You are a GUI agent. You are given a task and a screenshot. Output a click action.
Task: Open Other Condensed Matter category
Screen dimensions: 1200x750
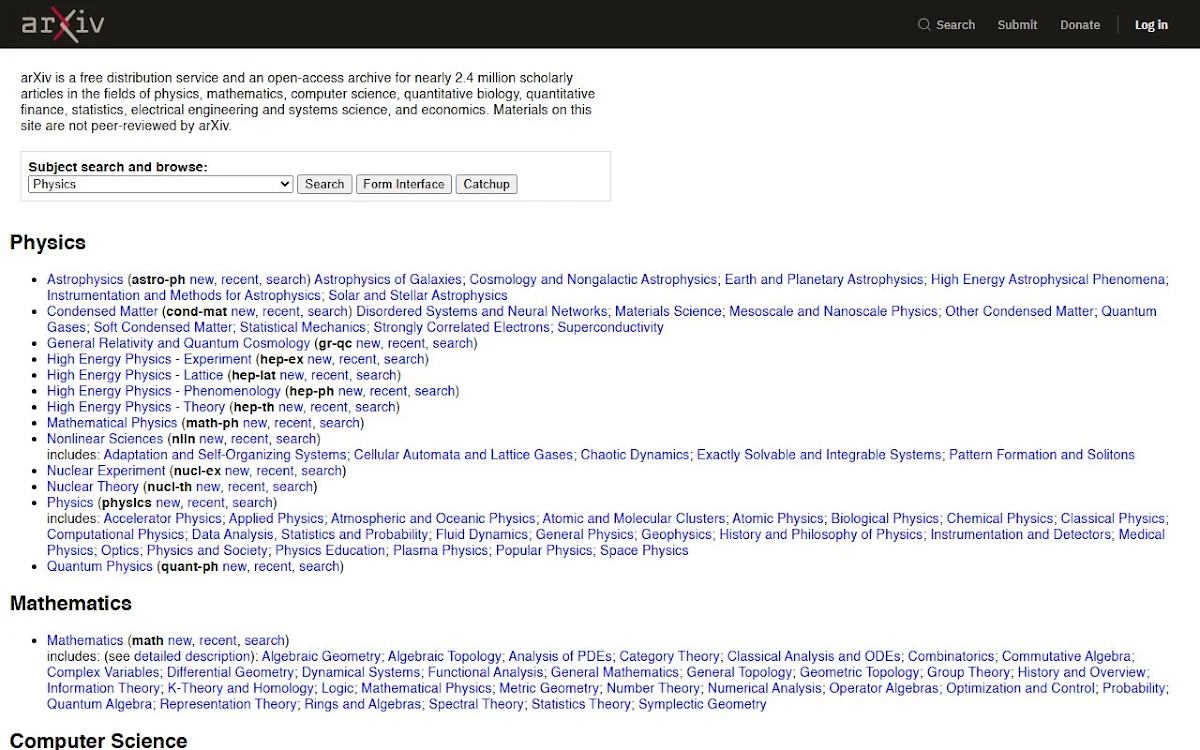click(1019, 311)
